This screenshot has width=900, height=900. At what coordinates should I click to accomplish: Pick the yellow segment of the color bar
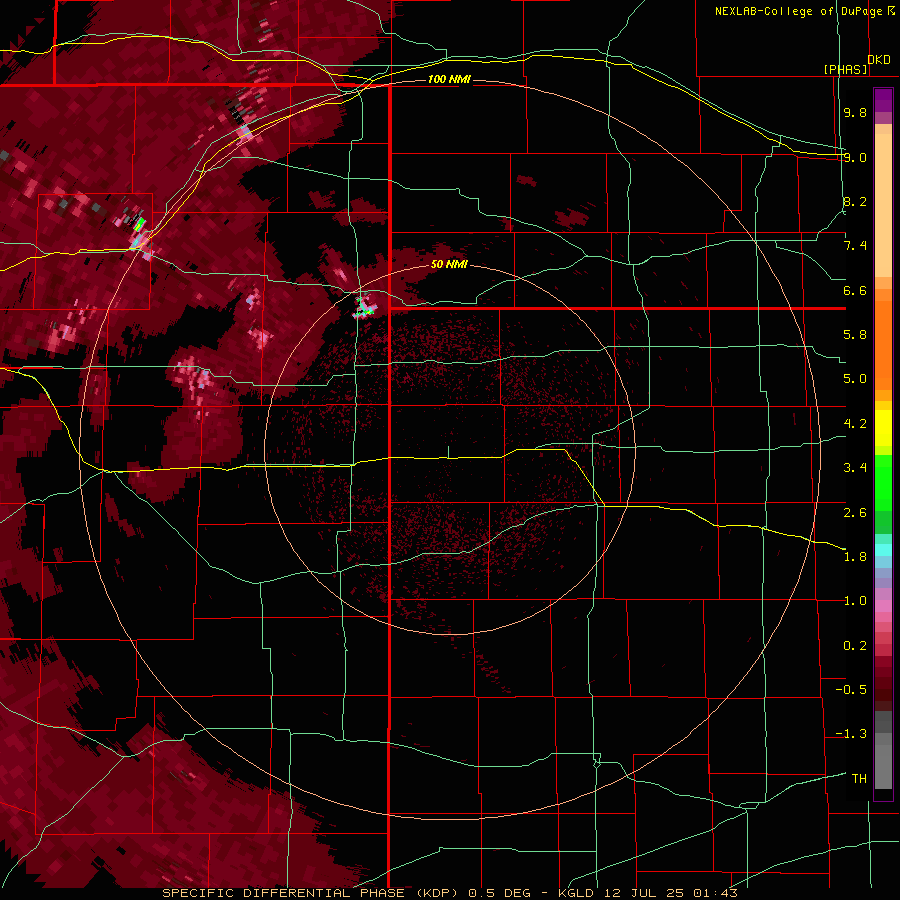(x=883, y=428)
